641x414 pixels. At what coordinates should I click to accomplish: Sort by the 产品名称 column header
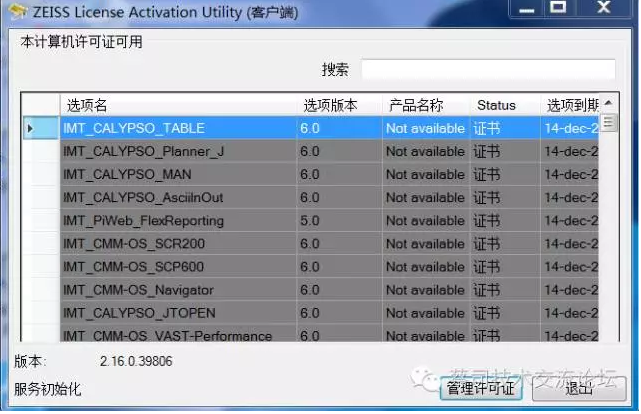point(426,105)
